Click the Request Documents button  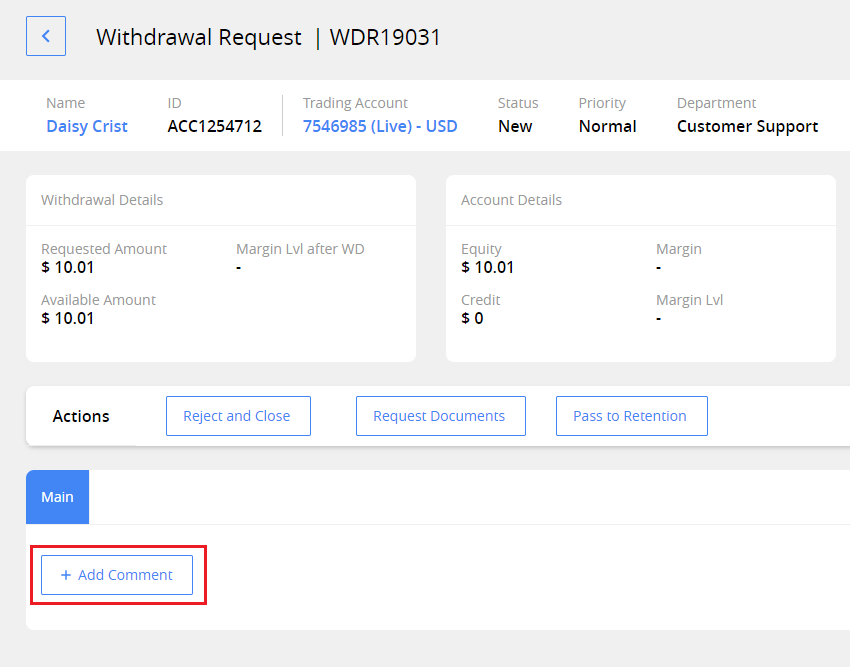point(440,416)
